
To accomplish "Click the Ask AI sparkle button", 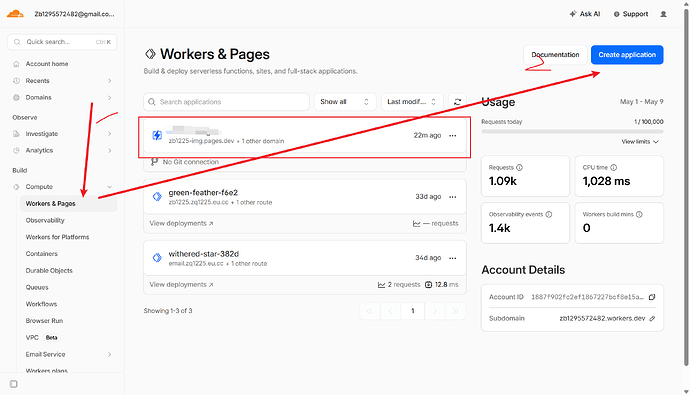I will pos(584,14).
